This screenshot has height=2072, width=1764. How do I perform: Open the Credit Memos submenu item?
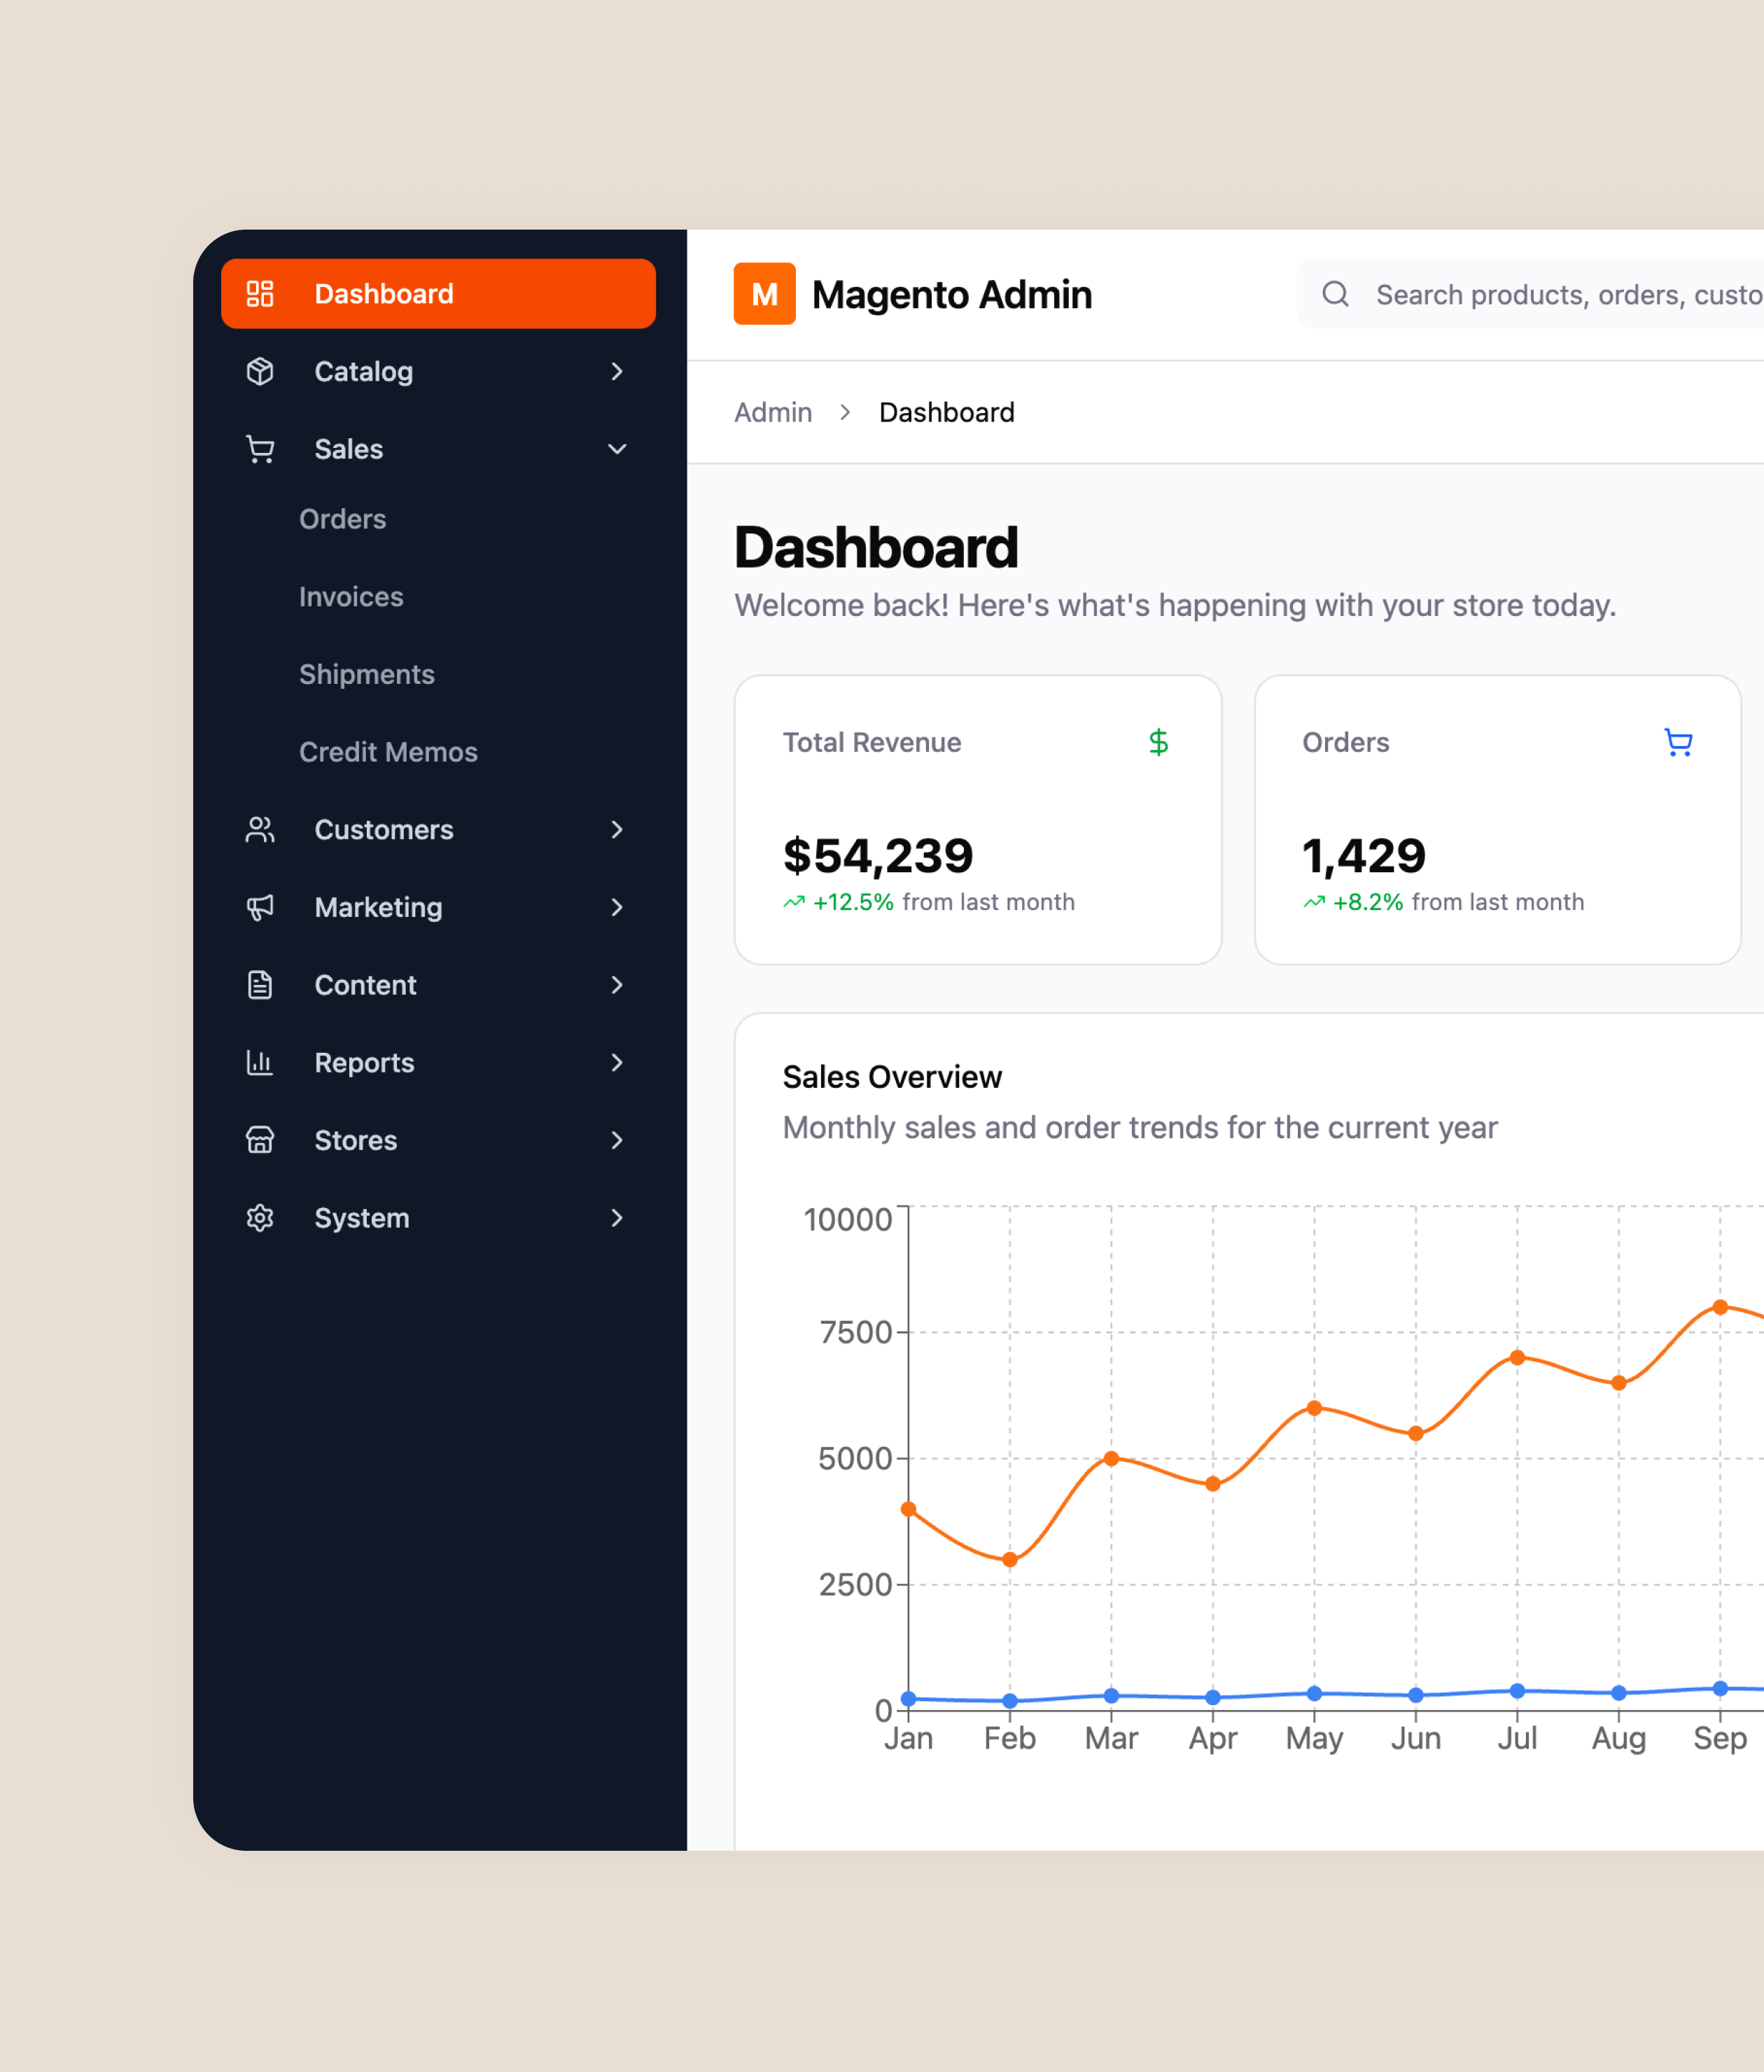388,752
